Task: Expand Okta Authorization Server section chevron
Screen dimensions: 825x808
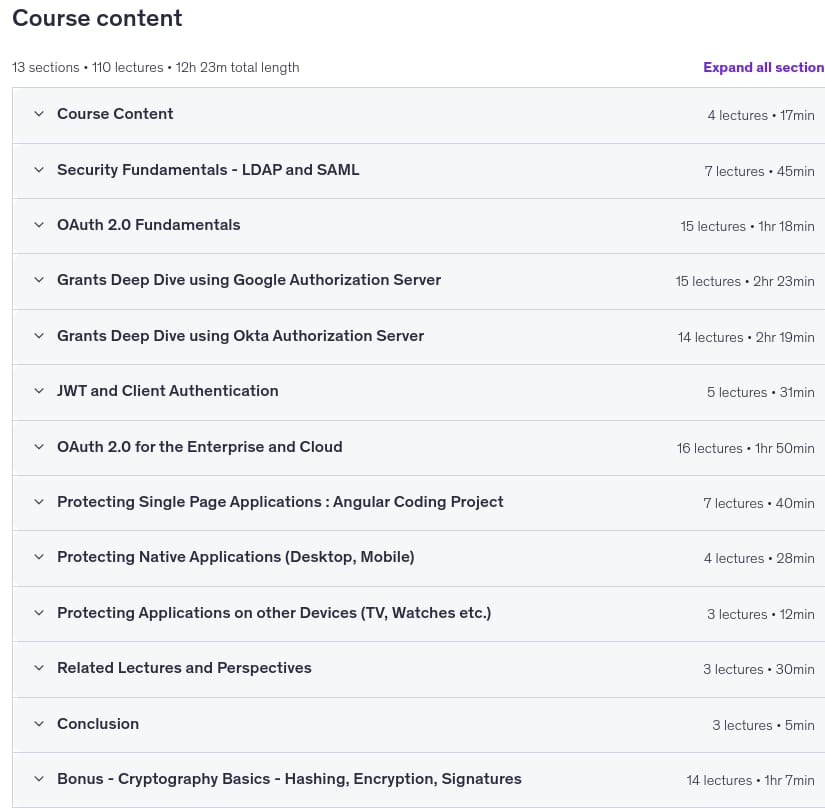Action: (39, 336)
